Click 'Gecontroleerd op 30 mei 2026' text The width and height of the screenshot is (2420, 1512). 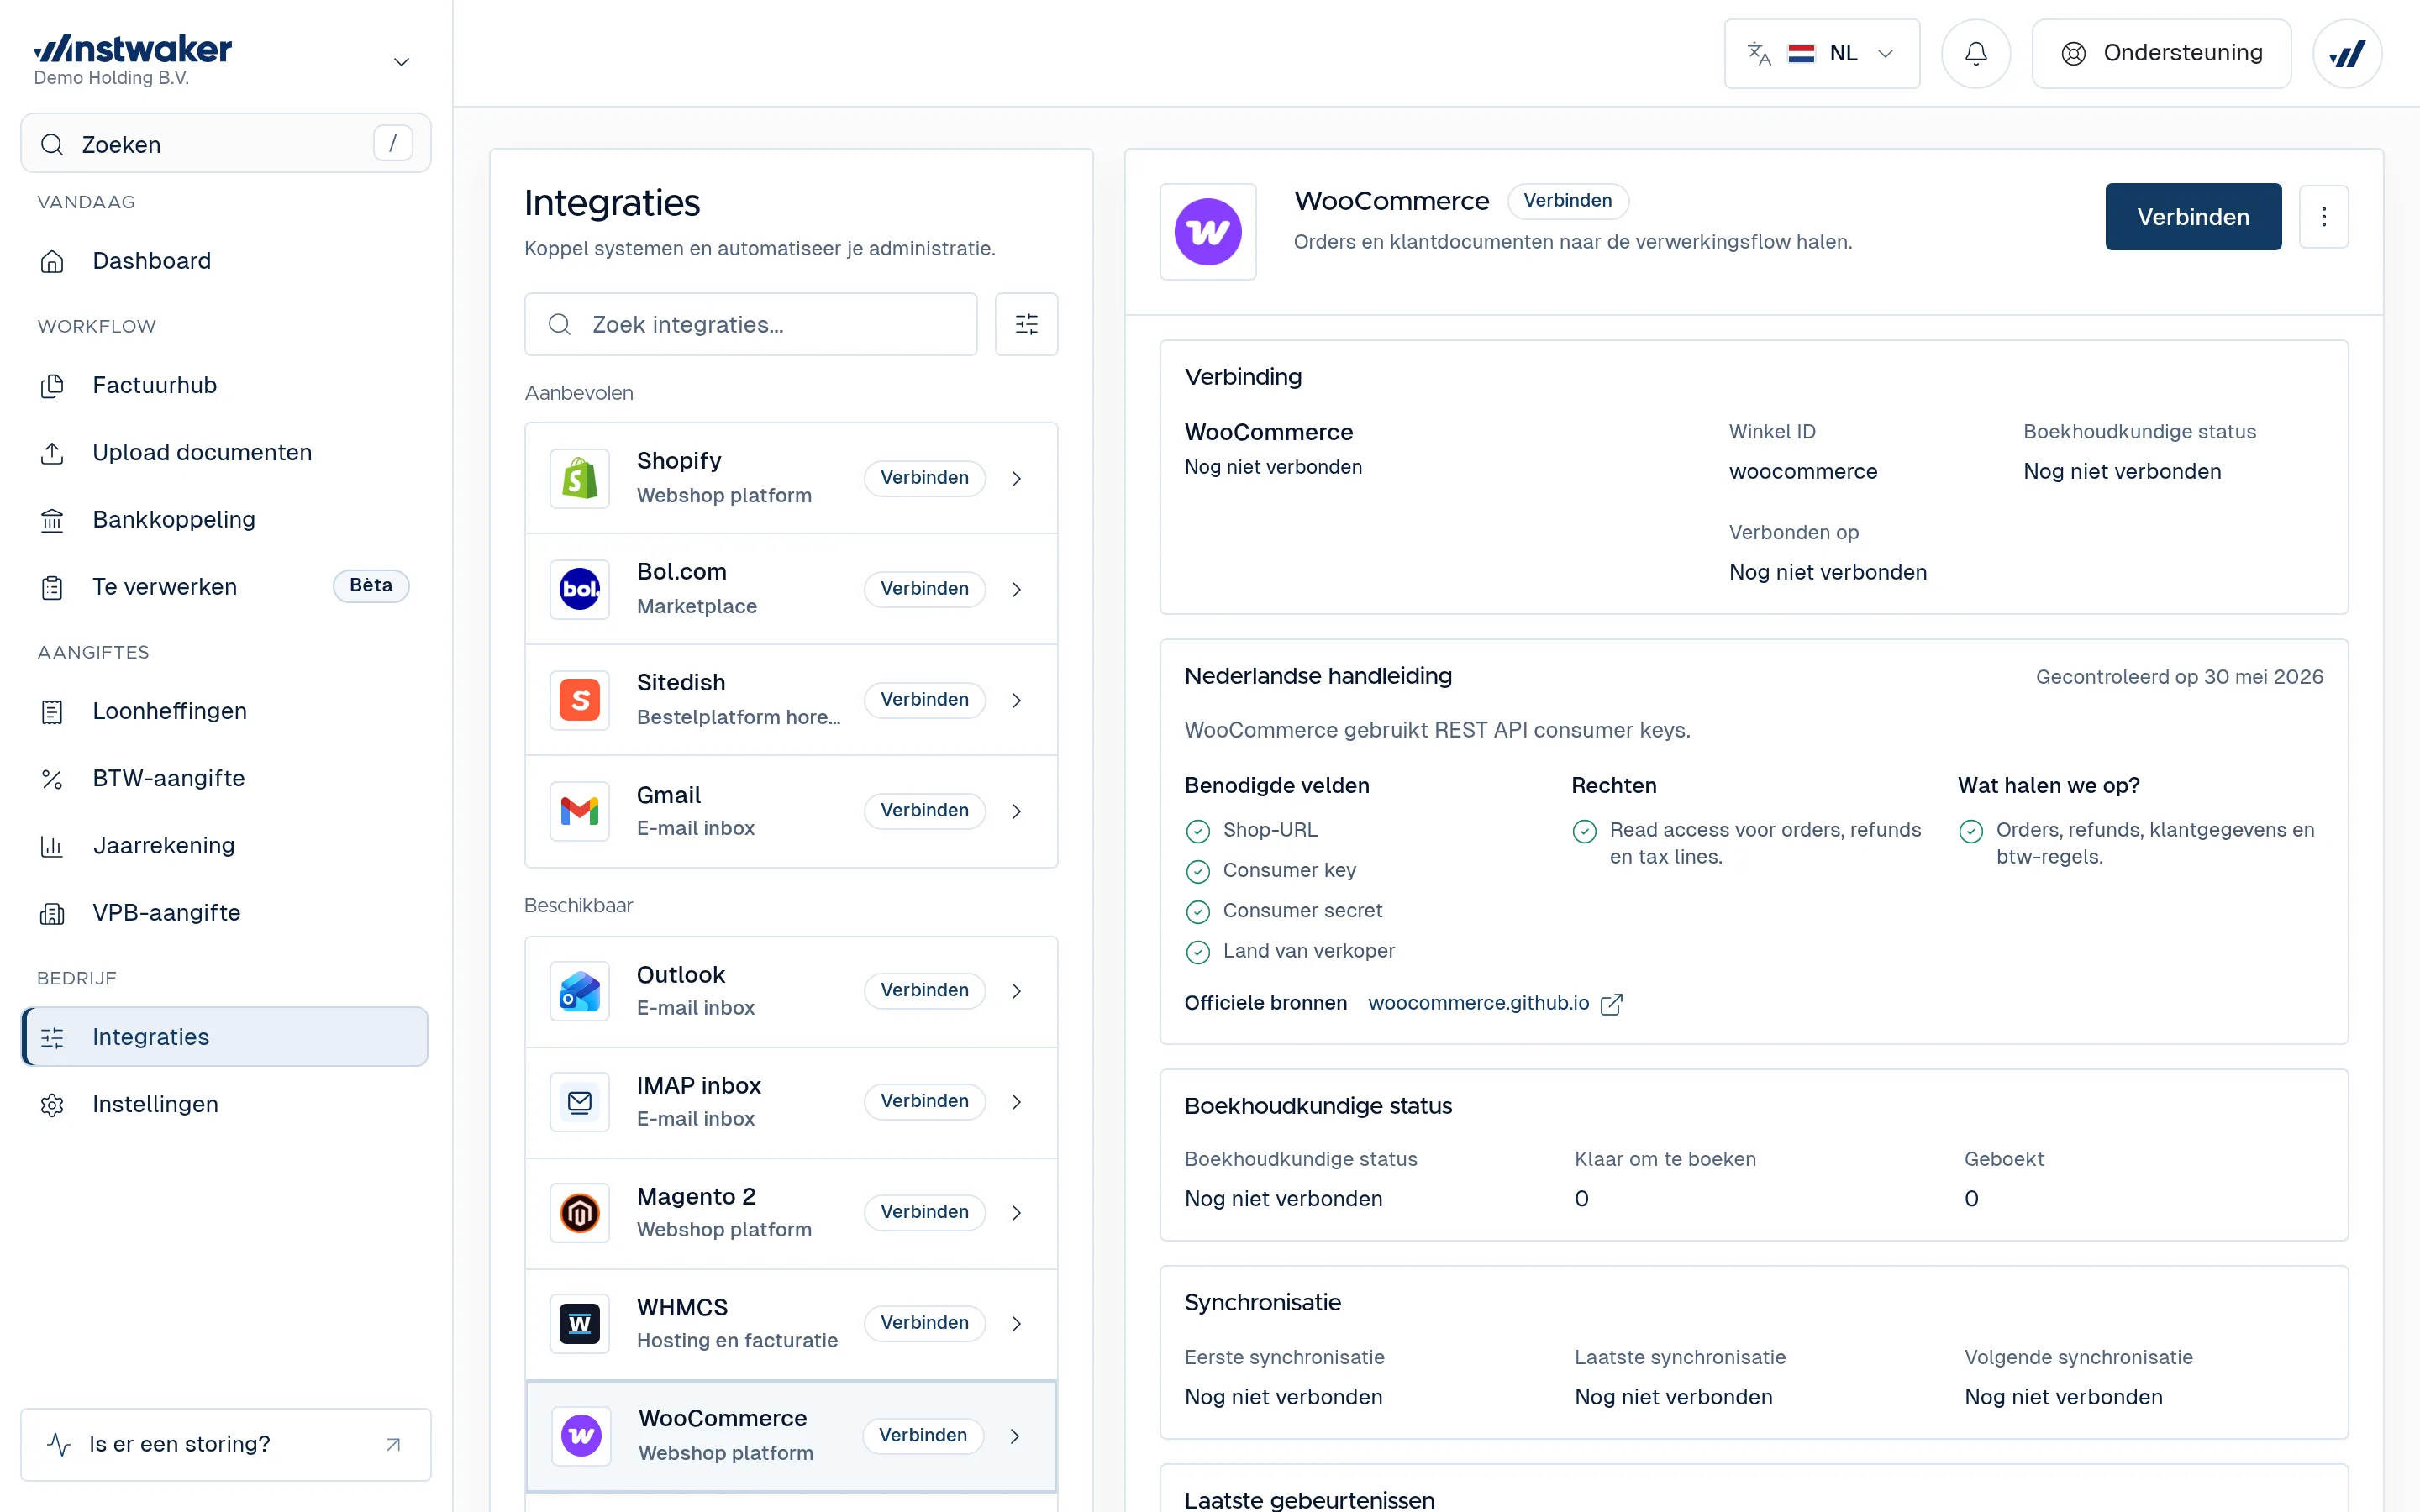[2179, 677]
